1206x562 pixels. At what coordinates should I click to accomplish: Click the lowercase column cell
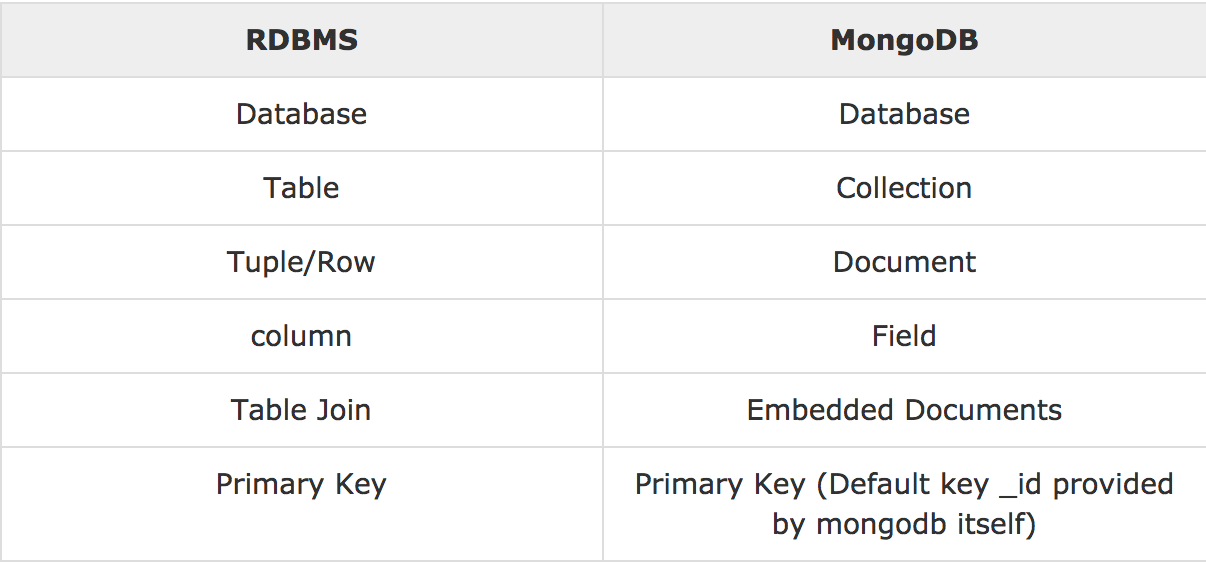point(301,336)
